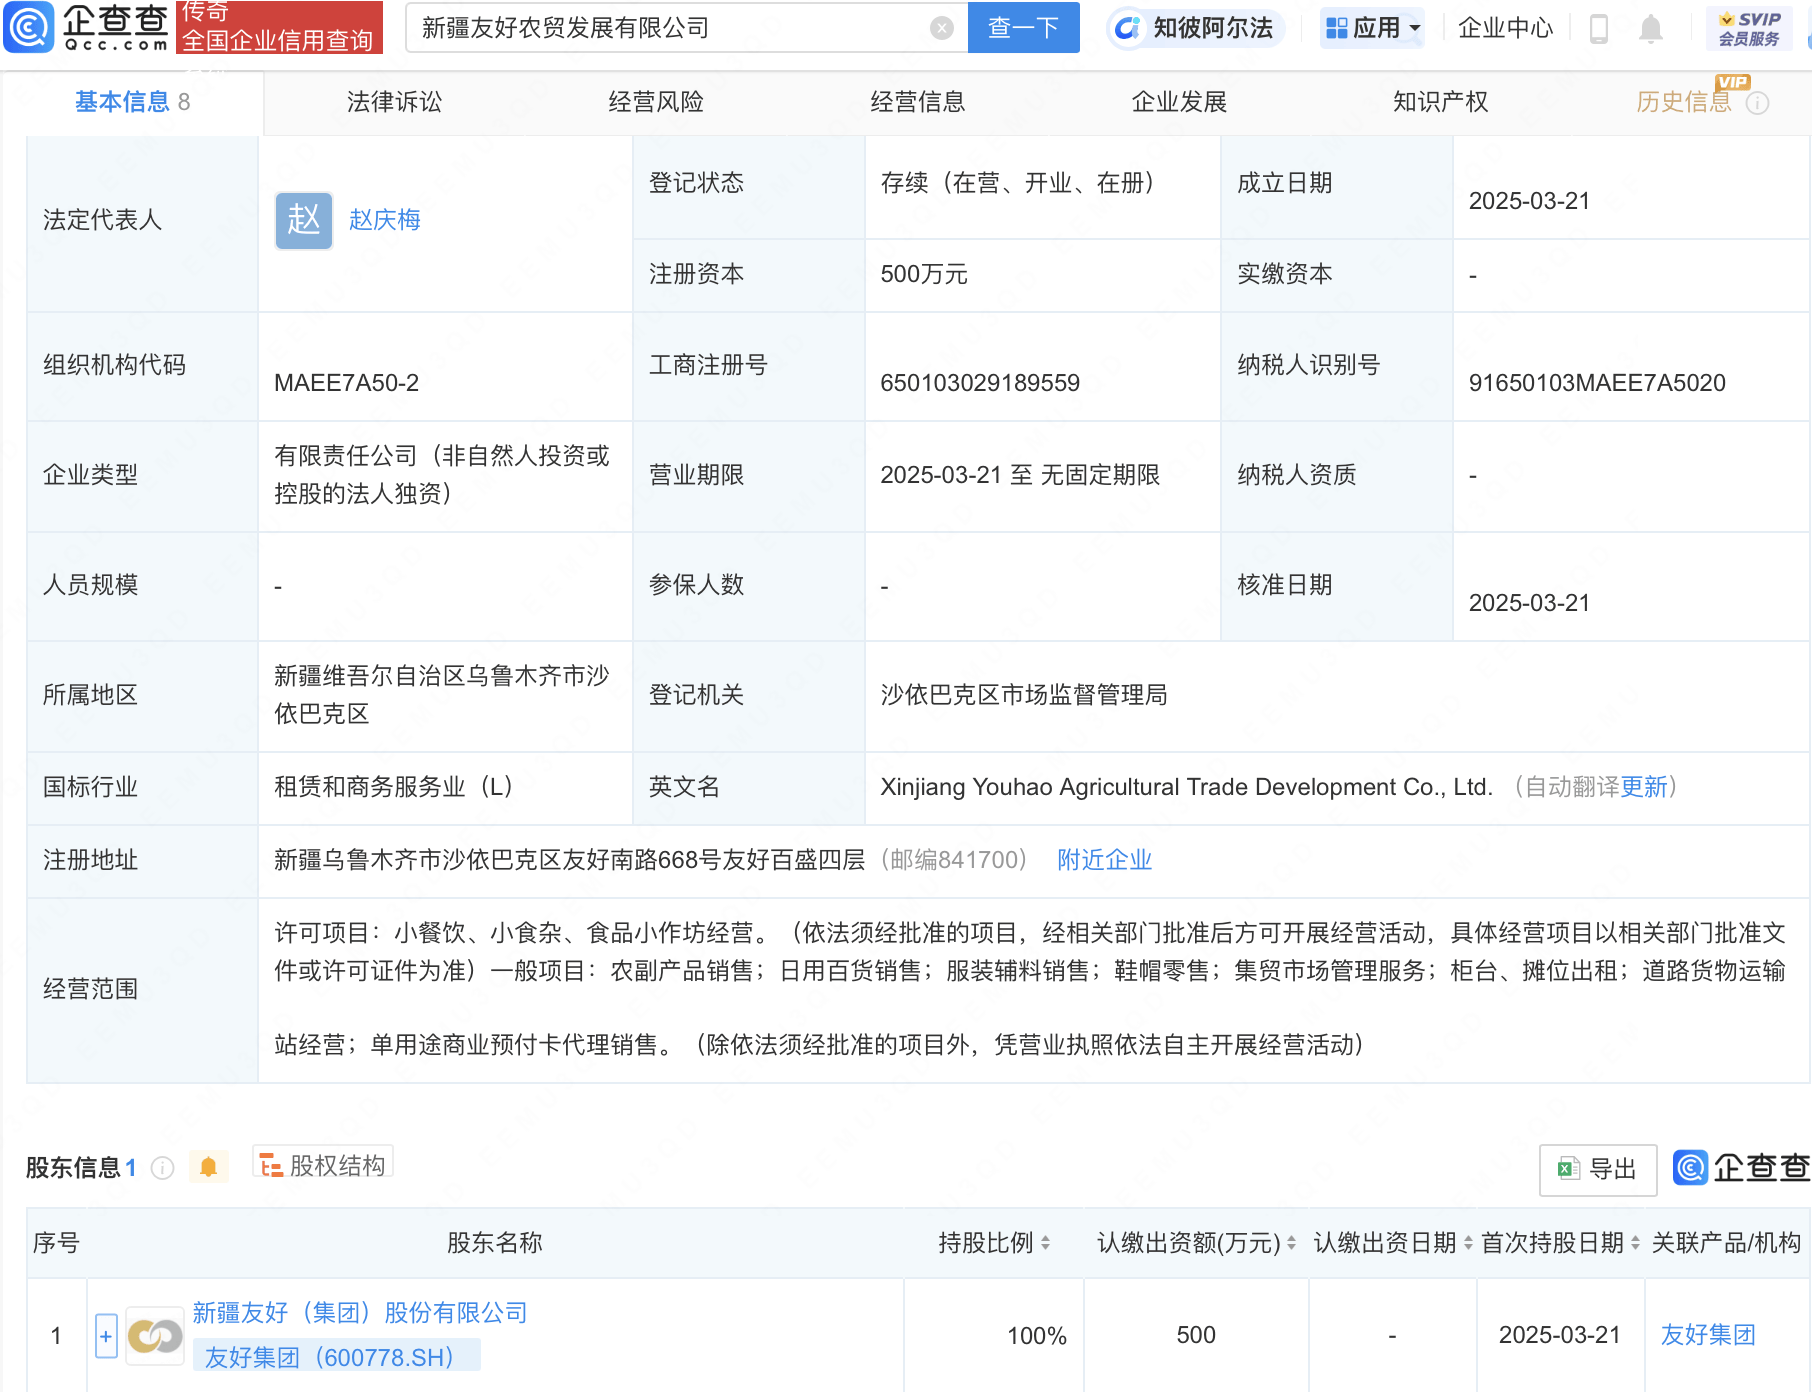
Task: Click status 存续（在营、开业、在册）
Action: [1018, 183]
